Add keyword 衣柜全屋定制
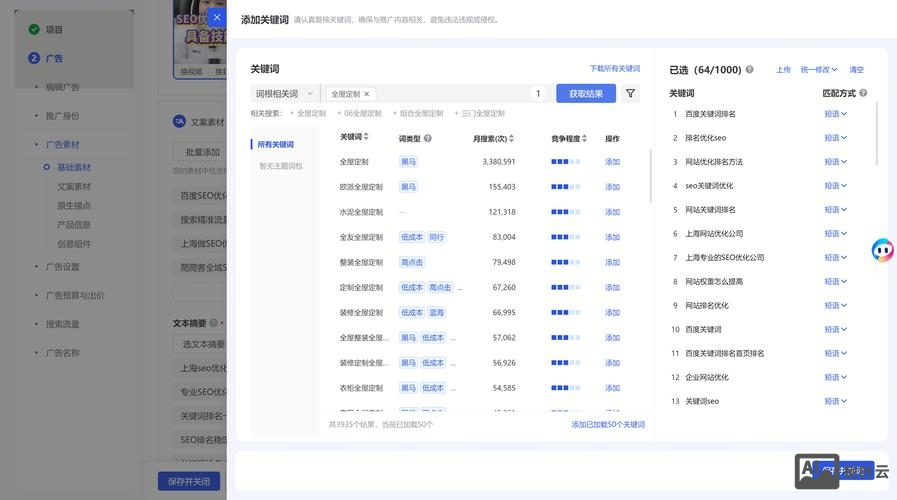Viewport: 897px width, 500px height. pyautogui.click(x=612, y=388)
